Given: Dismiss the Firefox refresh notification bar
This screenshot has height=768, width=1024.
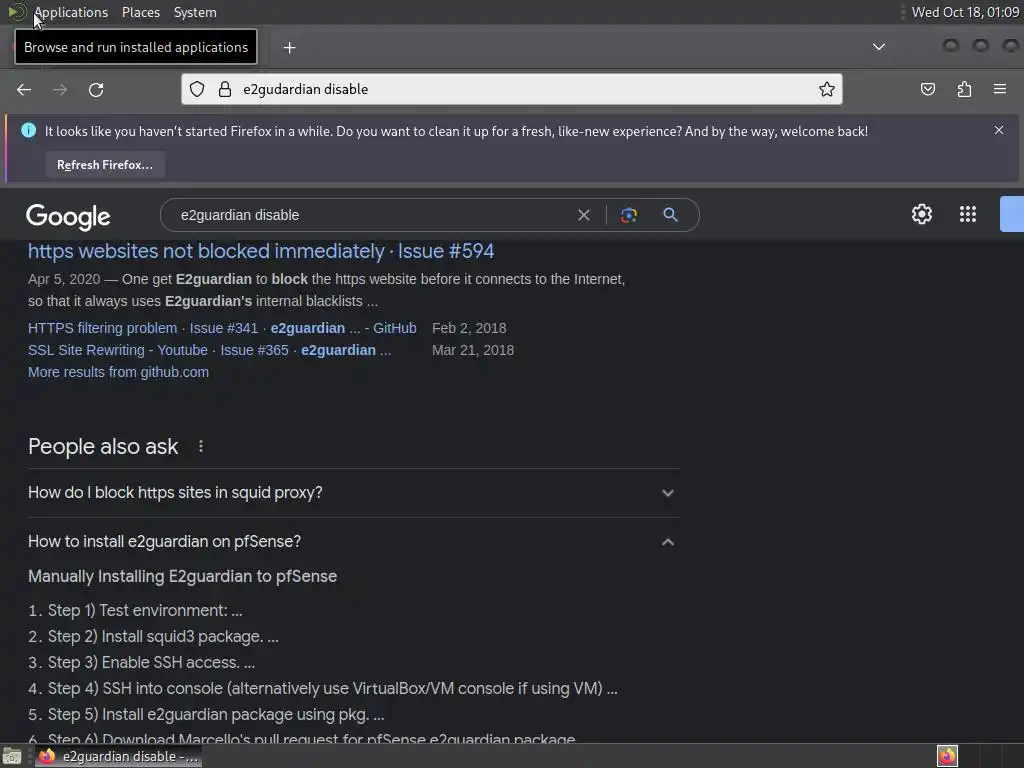Looking at the screenshot, I should coord(999,130).
